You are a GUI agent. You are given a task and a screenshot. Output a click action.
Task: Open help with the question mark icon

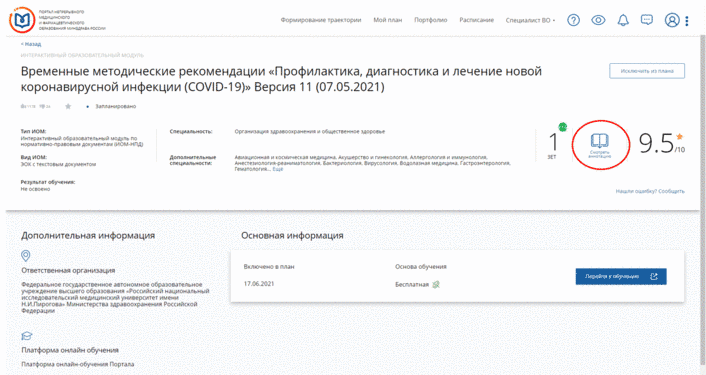point(573,20)
